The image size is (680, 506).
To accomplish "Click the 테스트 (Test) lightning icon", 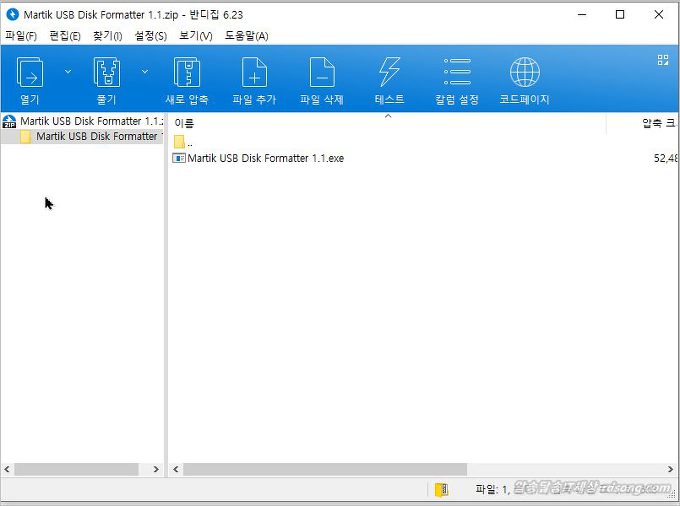I will pyautogui.click(x=389, y=73).
